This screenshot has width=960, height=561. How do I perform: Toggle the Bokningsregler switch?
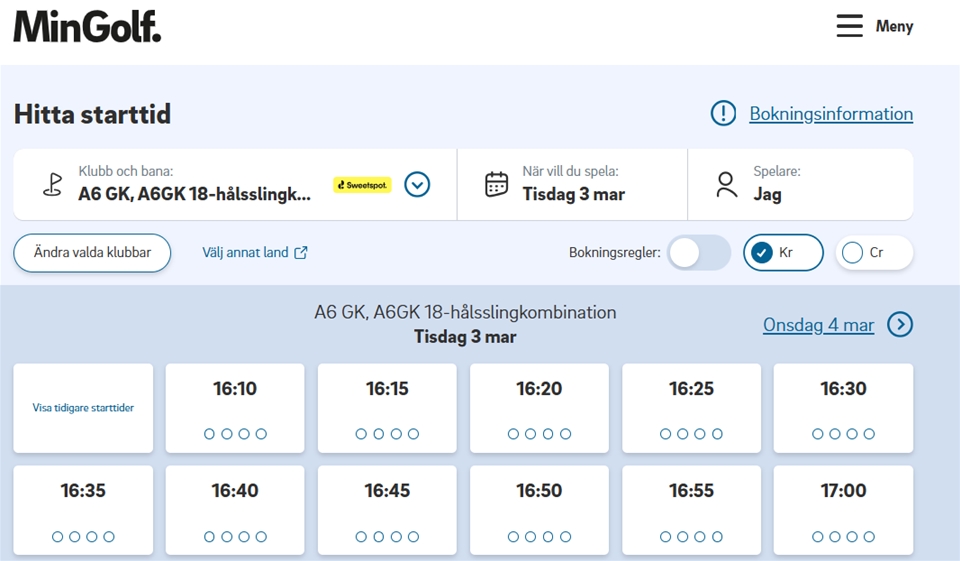tap(699, 253)
